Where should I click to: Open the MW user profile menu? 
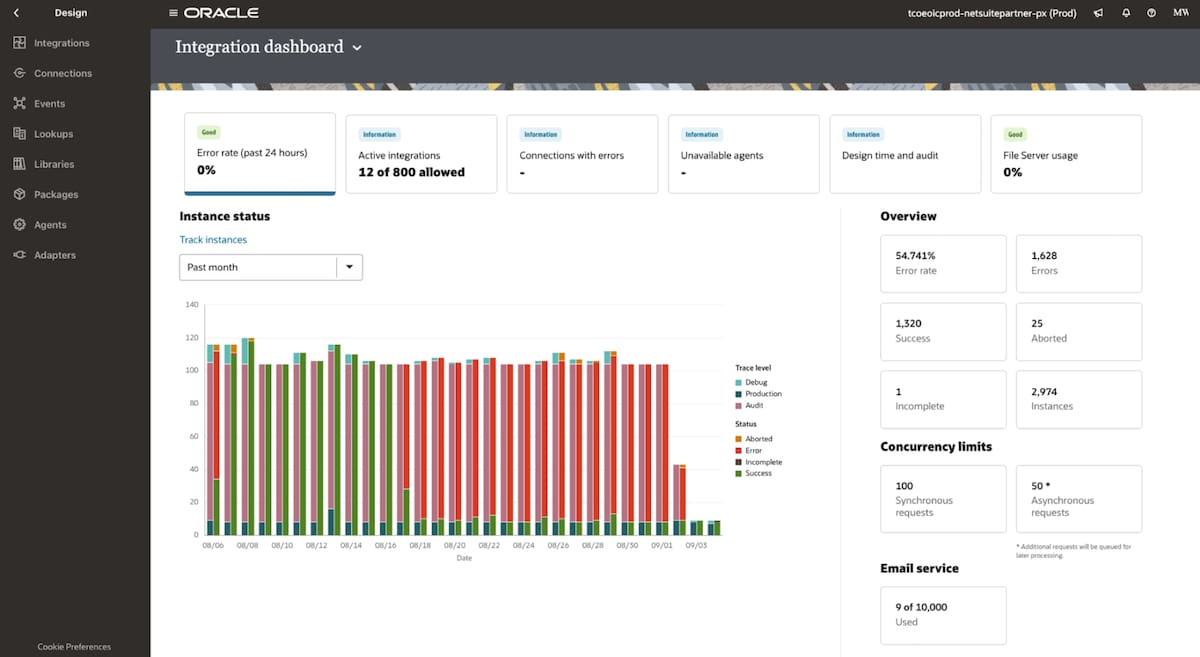(1180, 13)
